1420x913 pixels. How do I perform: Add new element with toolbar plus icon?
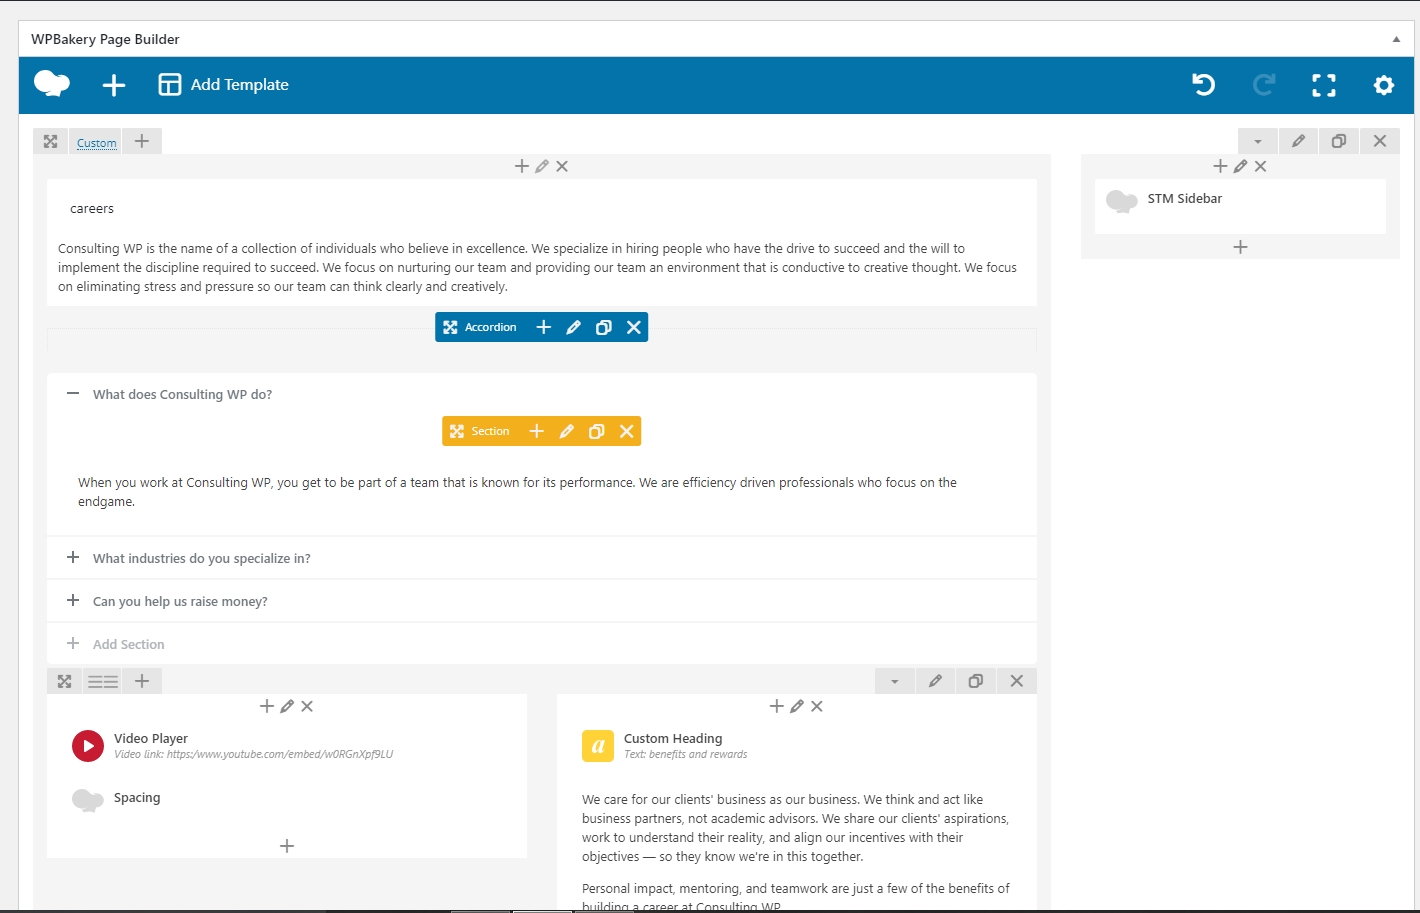[114, 85]
